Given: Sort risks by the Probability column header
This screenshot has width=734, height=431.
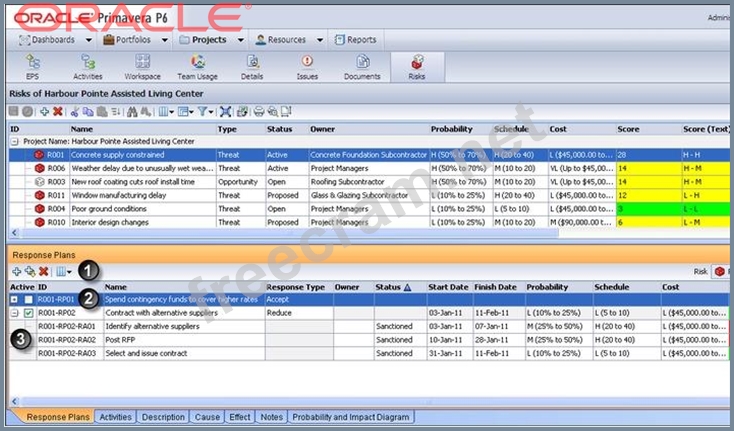Looking at the screenshot, I should click(x=461, y=129).
